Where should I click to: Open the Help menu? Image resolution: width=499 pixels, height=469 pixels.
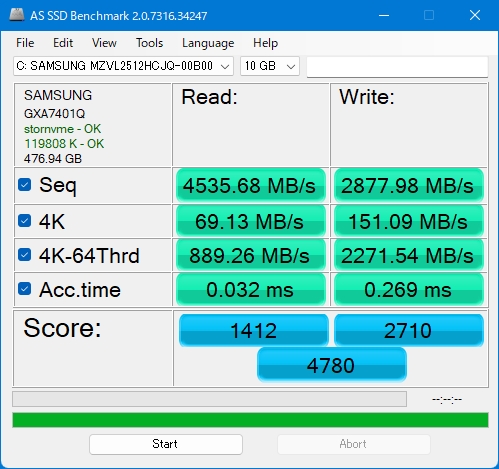pos(265,43)
